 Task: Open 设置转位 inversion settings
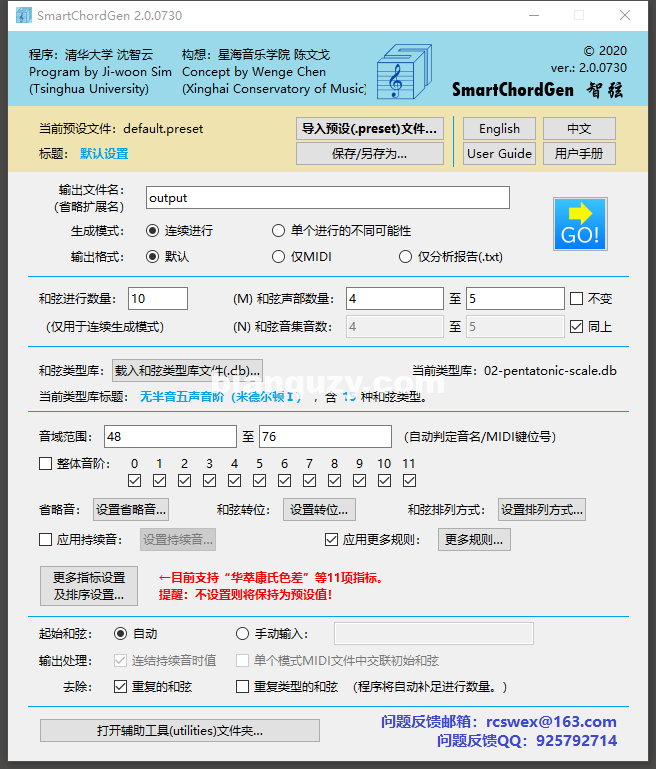click(319, 510)
